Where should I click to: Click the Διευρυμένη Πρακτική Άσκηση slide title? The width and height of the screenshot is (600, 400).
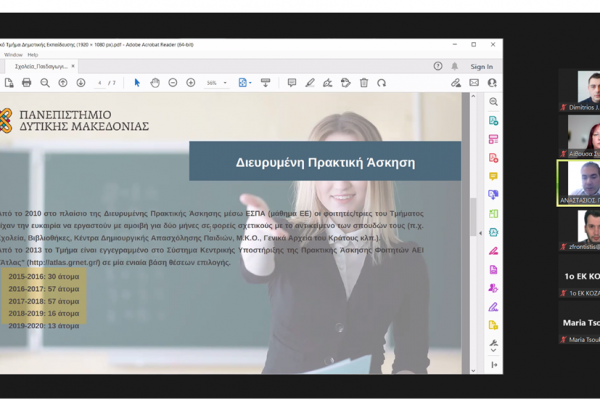325,162
